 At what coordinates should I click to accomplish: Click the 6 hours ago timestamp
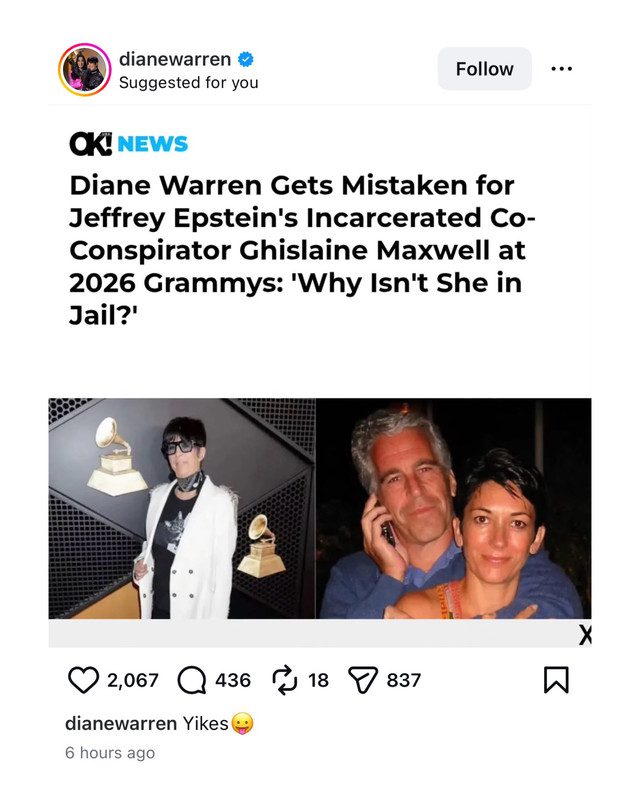[x=110, y=753]
